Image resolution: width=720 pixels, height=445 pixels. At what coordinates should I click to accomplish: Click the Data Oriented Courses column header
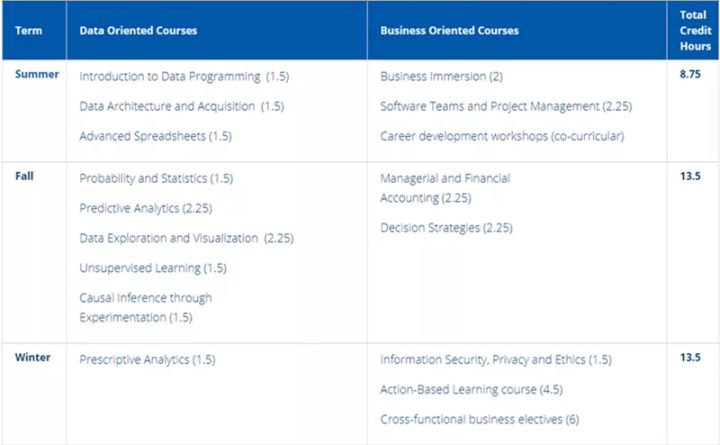tap(138, 31)
